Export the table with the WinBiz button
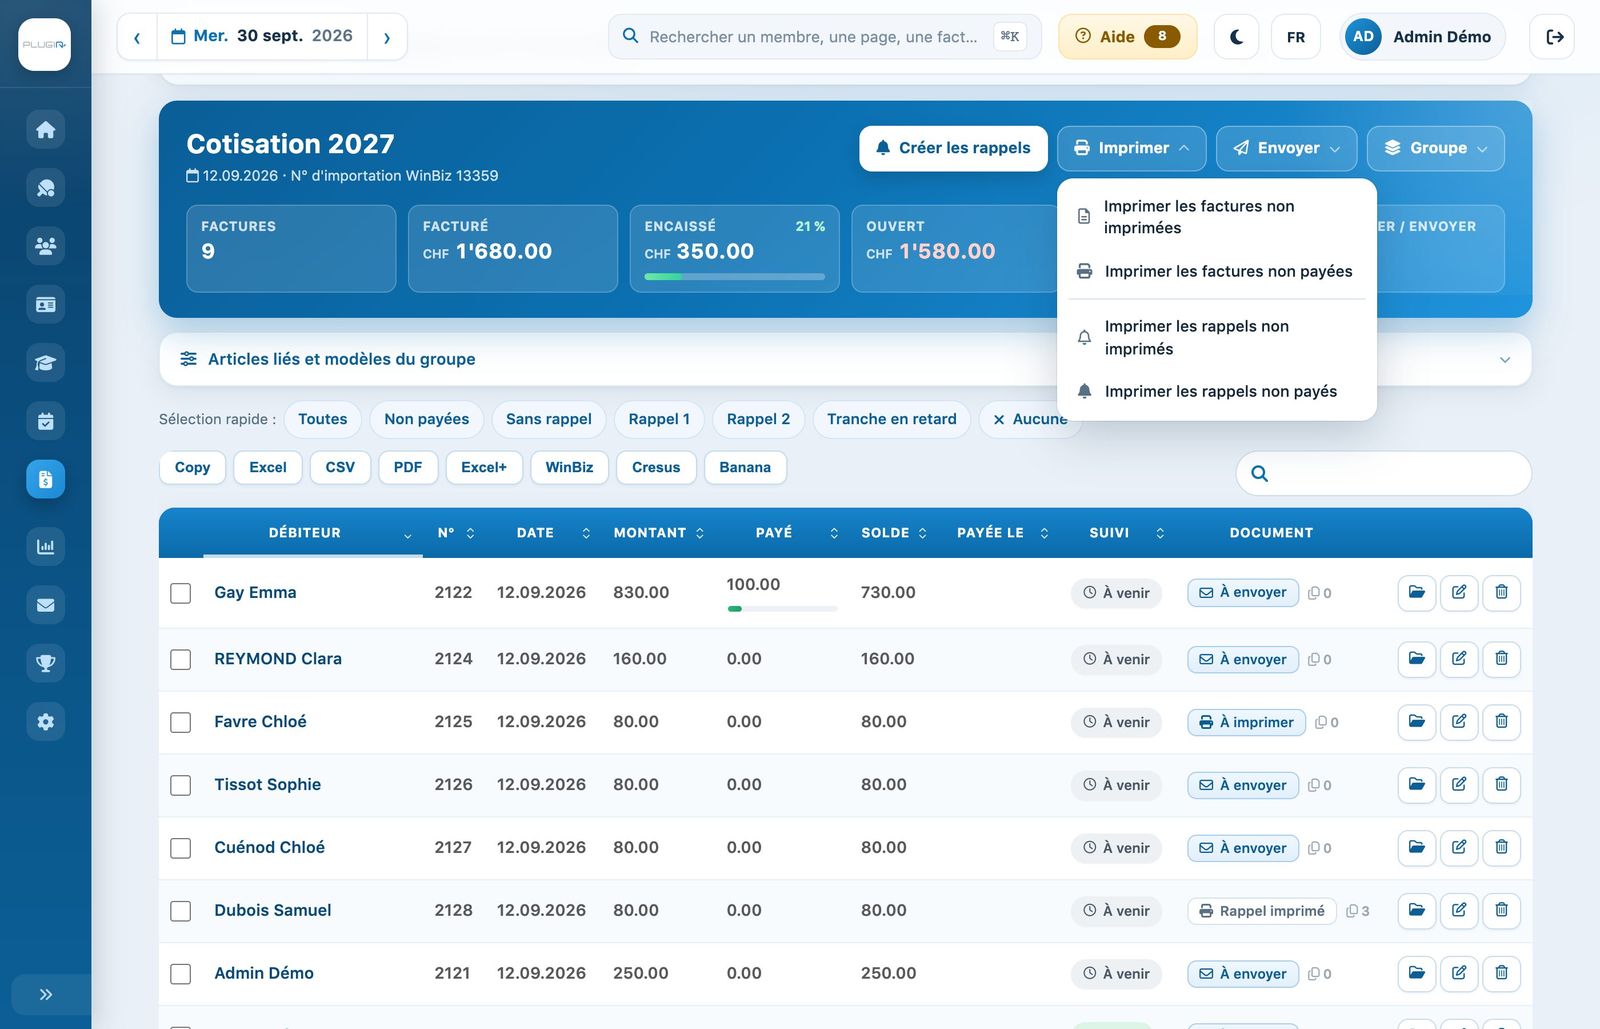This screenshot has height=1029, width=1600. tap(569, 467)
